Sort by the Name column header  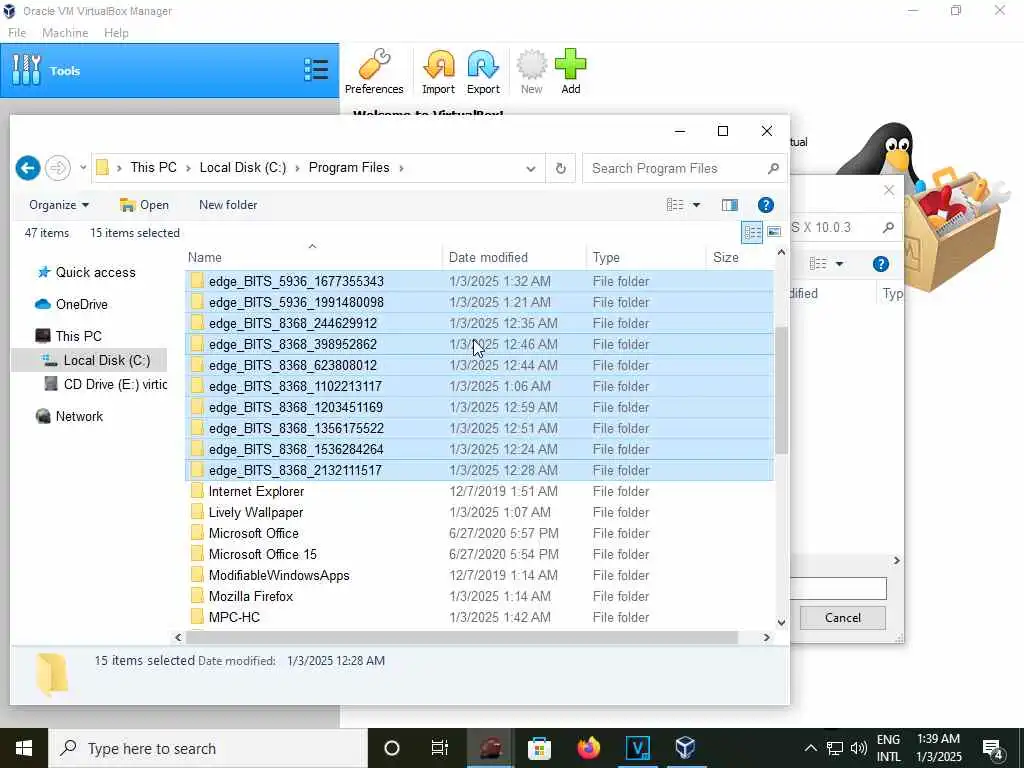pos(313,257)
